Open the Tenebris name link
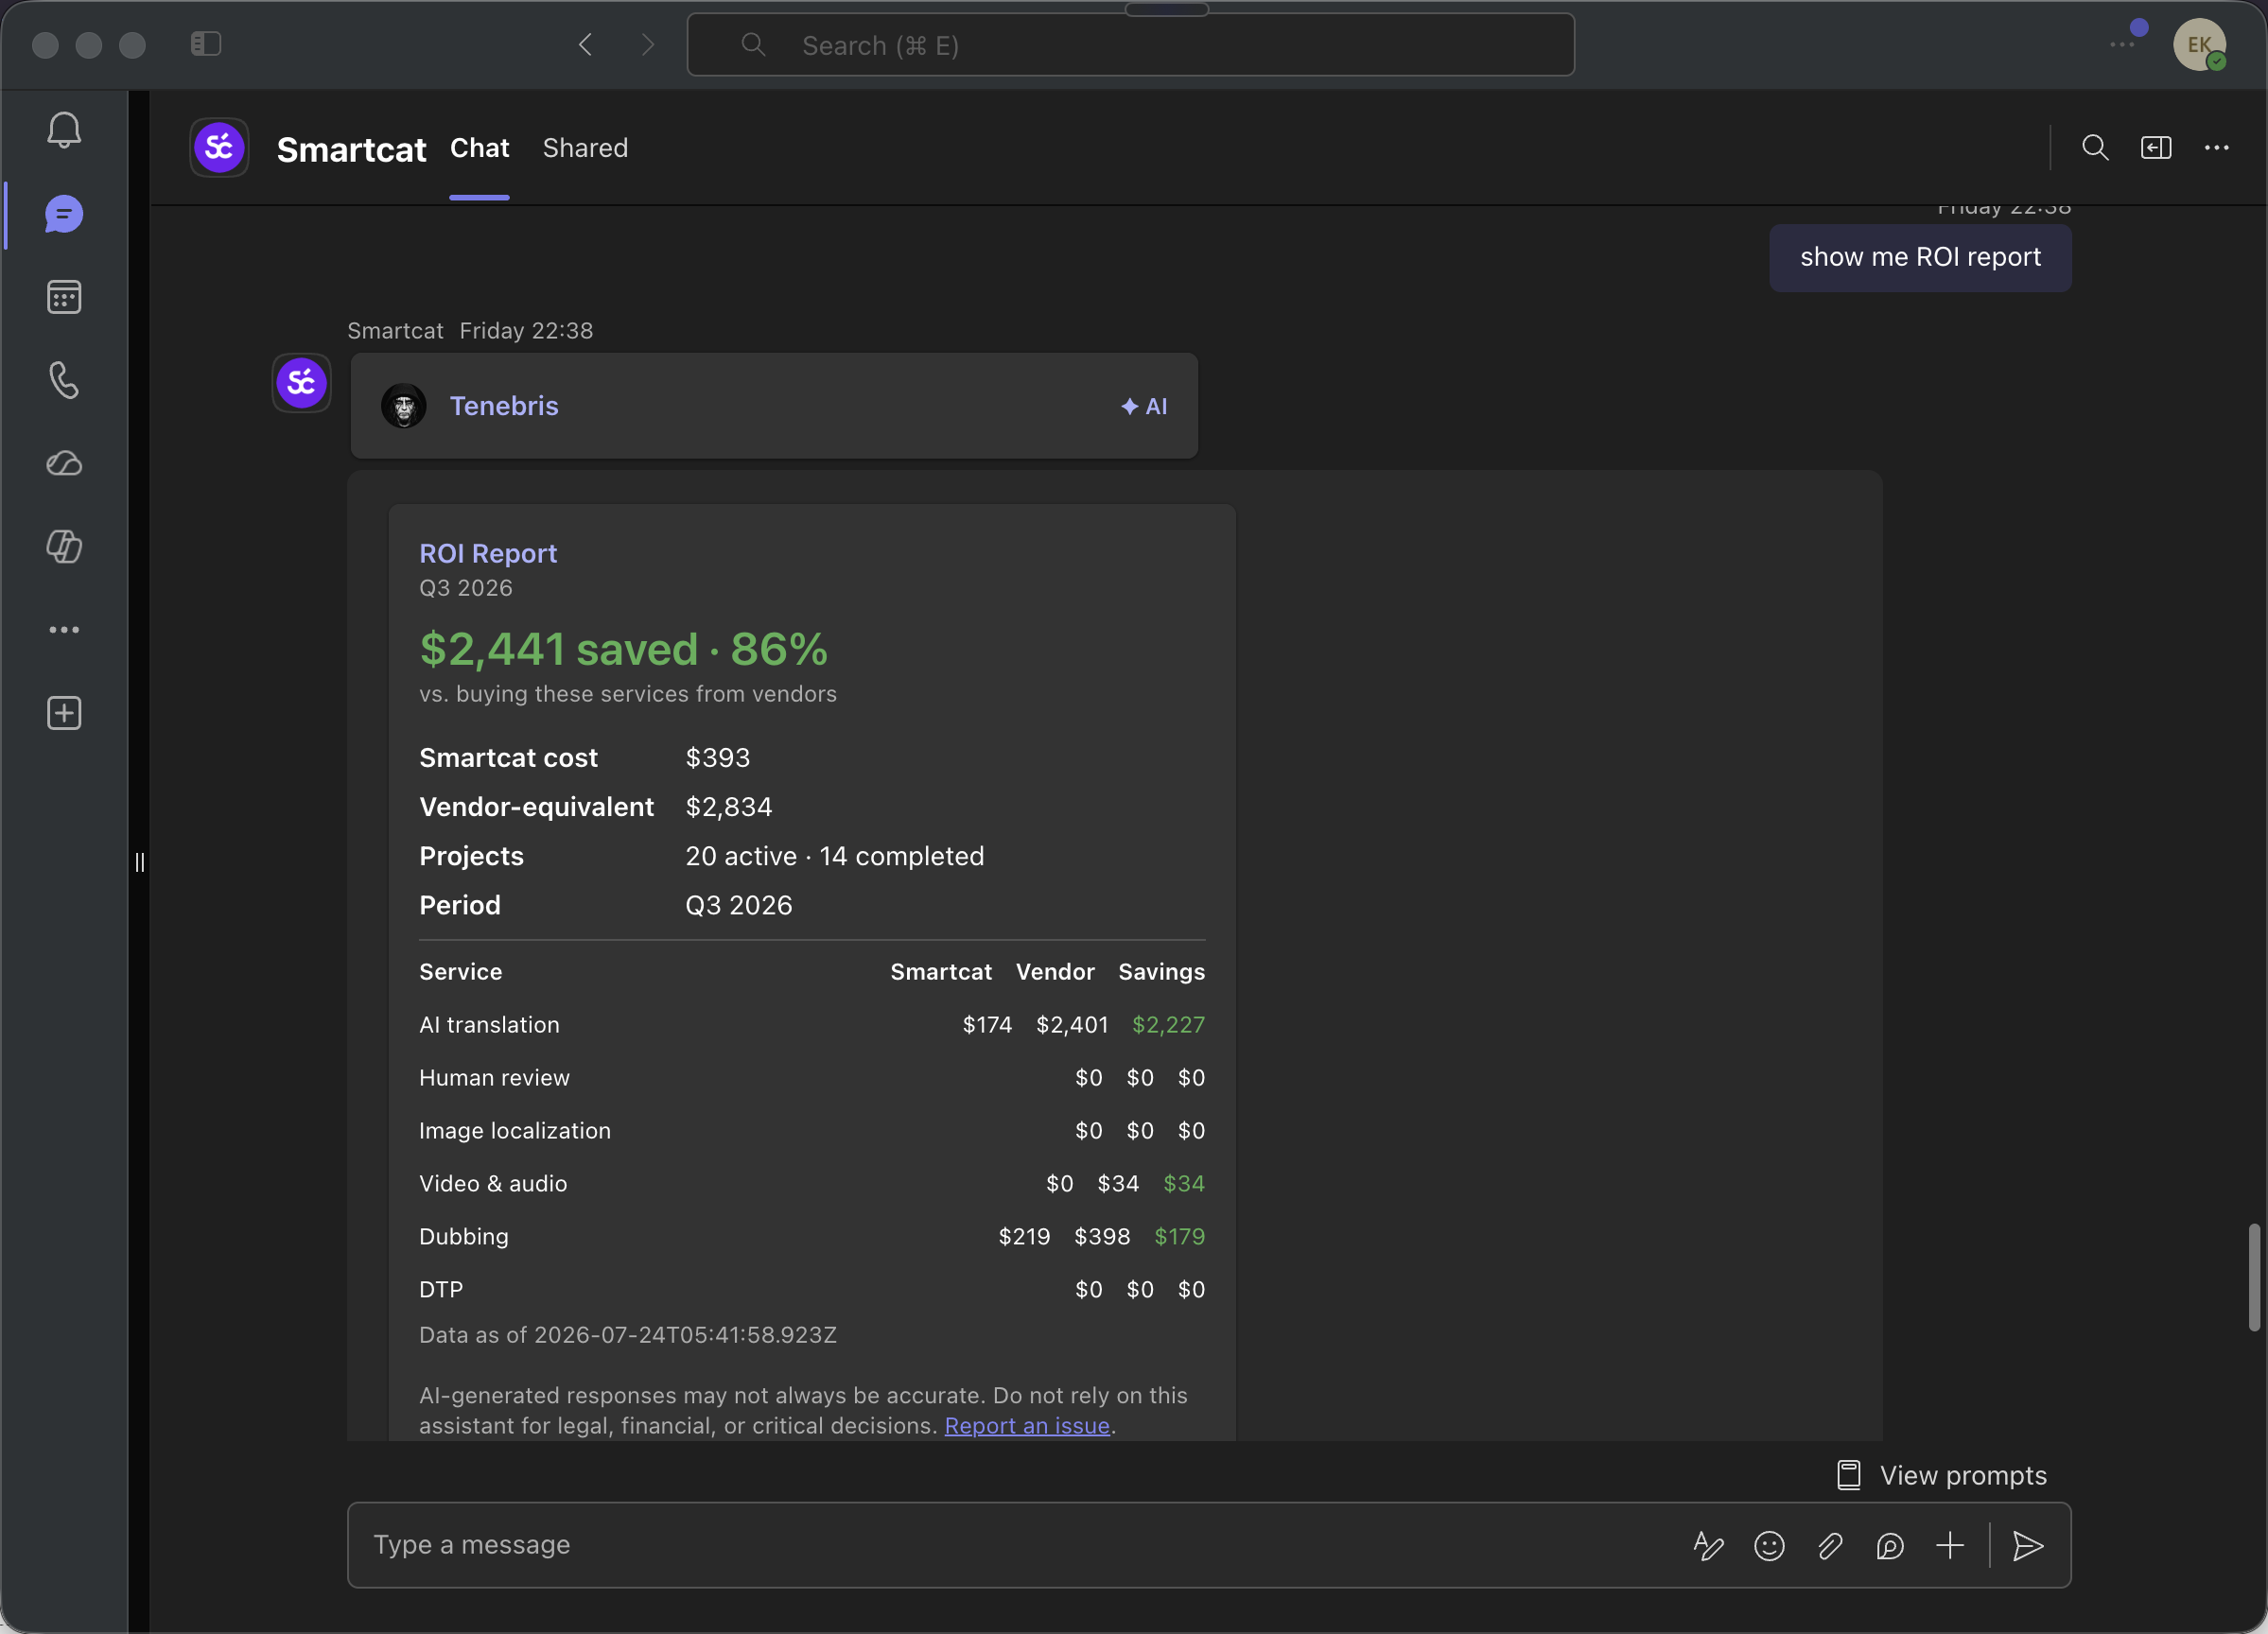This screenshot has height=1634, width=2268. click(504, 406)
